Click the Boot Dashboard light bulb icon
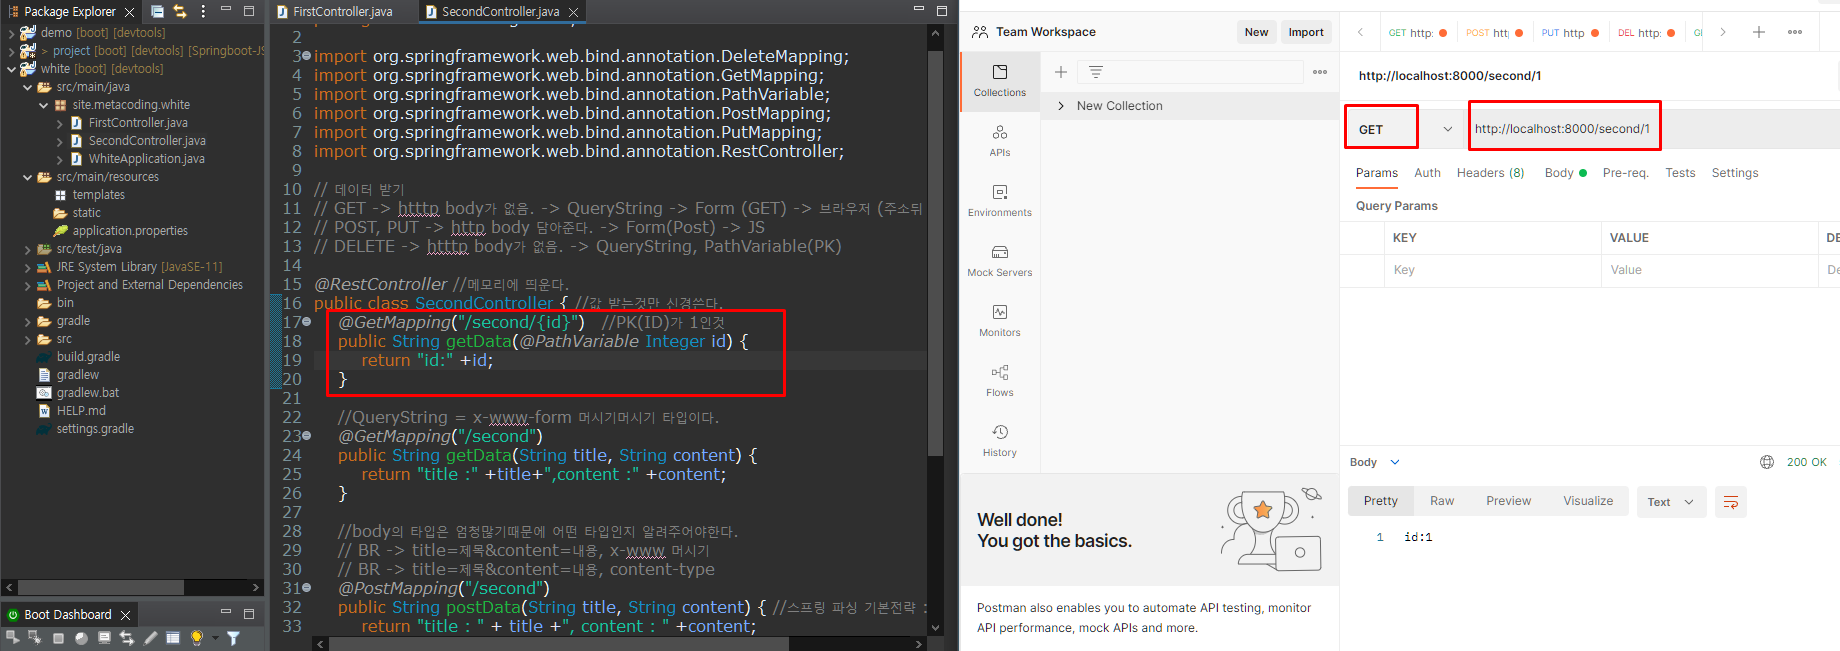Viewport: 1840px width, 651px height. click(197, 637)
